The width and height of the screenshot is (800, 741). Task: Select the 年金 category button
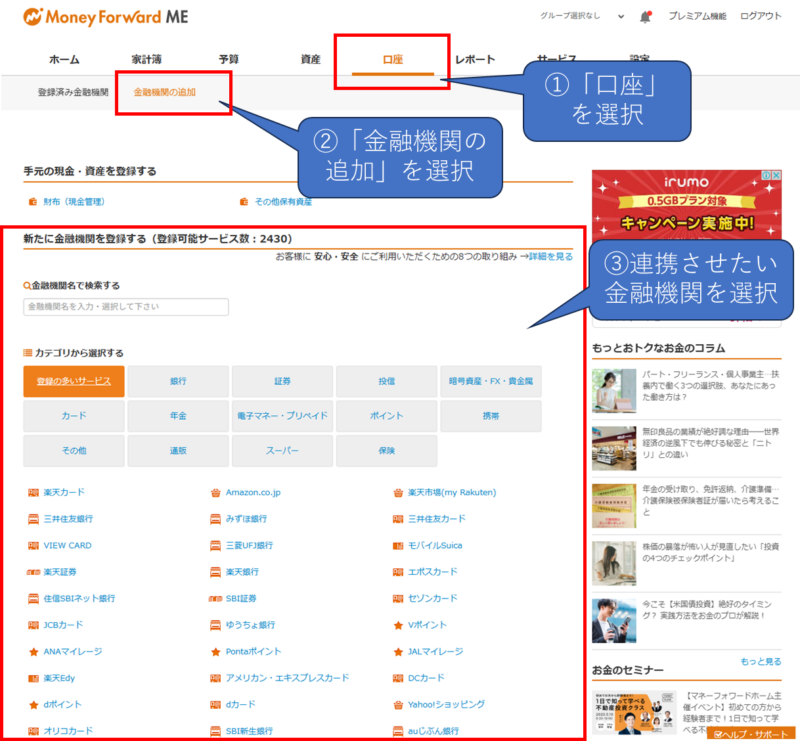178,416
